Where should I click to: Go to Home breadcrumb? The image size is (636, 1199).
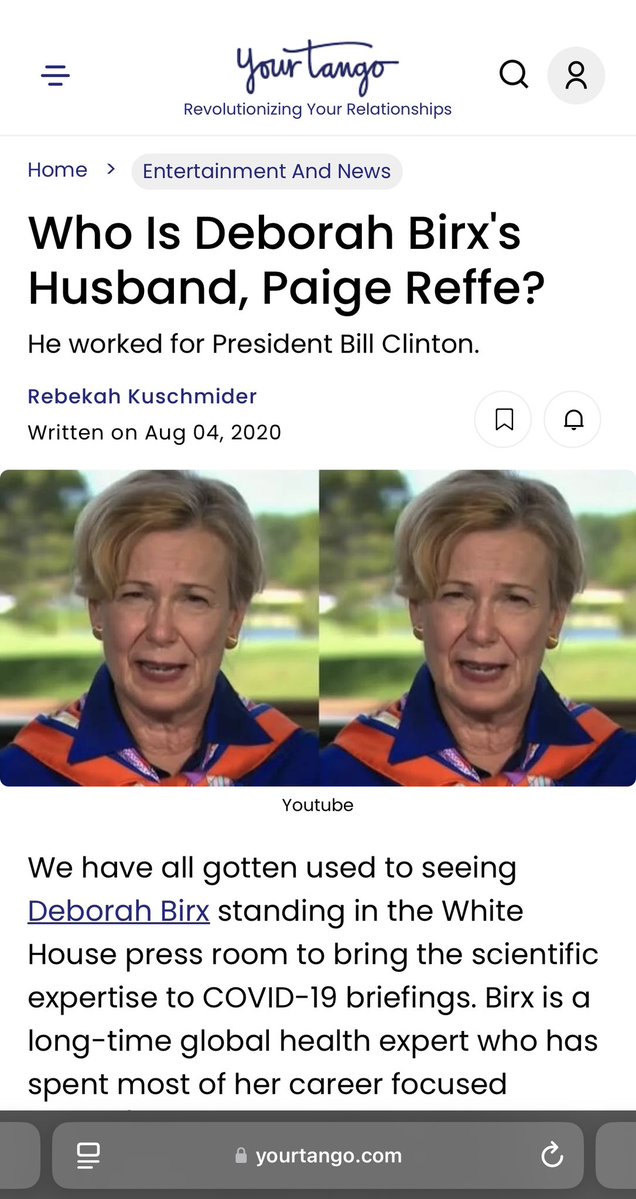(57, 170)
